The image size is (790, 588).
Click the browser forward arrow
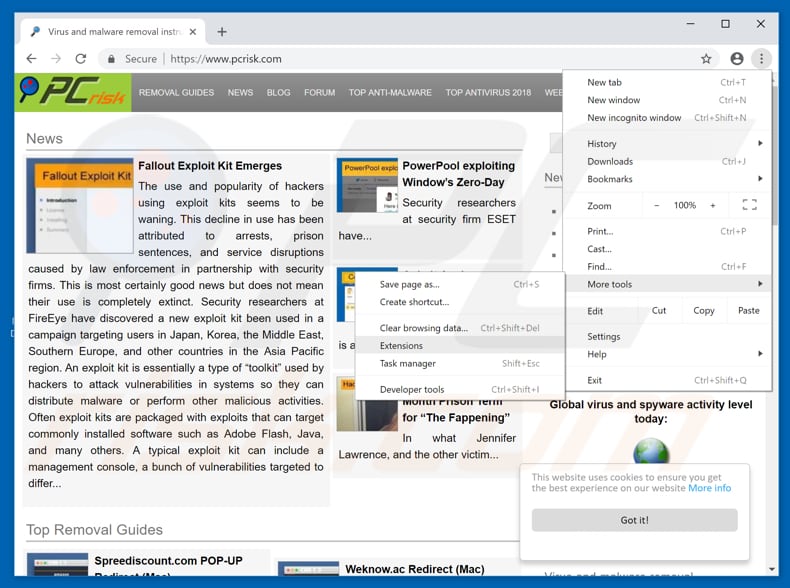pos(56,58)
